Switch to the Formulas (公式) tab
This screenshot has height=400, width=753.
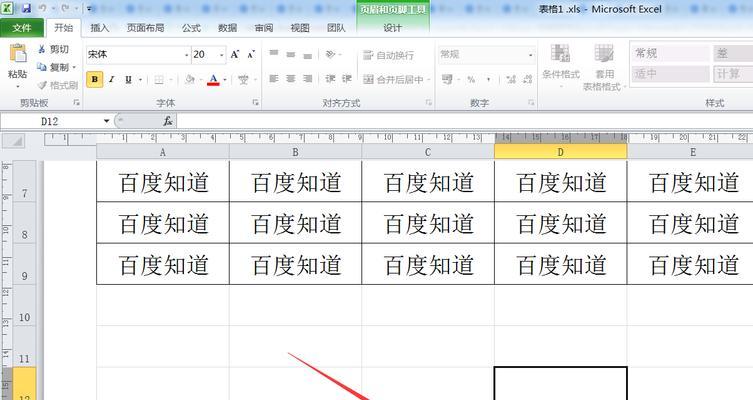pos(191,28)
